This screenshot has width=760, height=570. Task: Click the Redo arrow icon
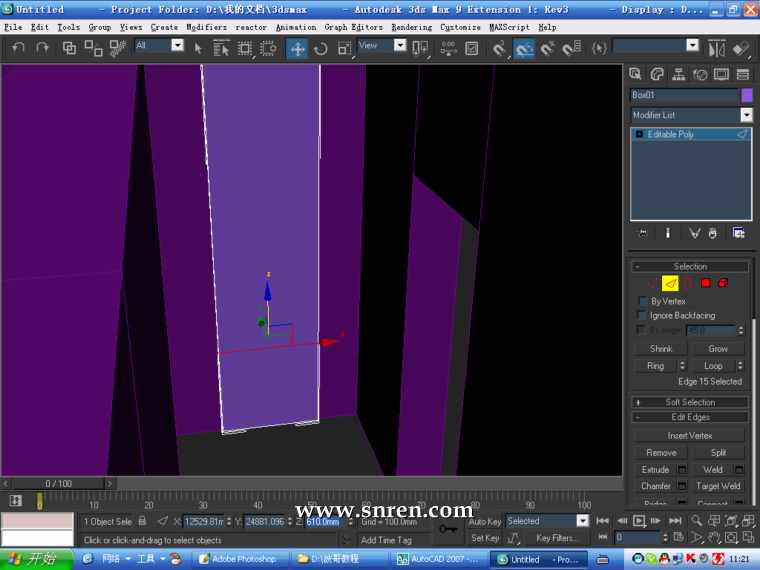(x=43, y=48)
